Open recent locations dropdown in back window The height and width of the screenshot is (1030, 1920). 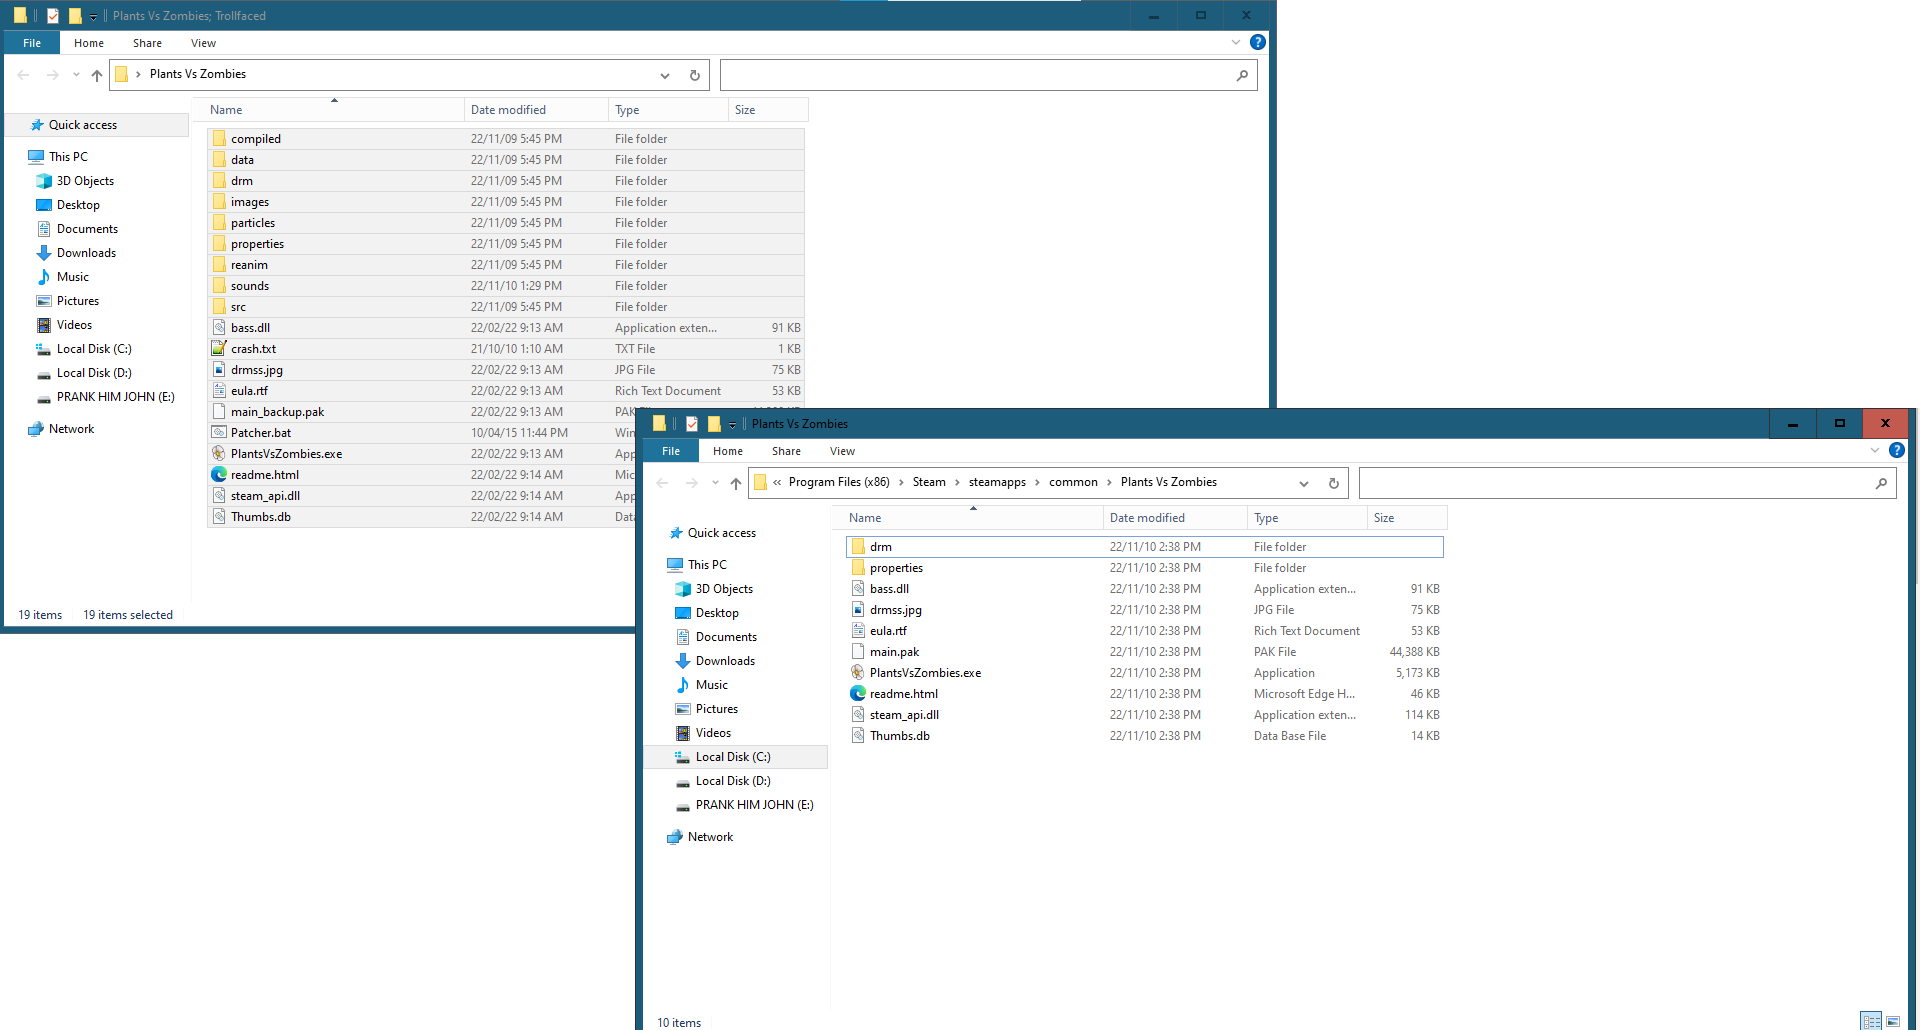pyautogui.click(x=76, y=75)
